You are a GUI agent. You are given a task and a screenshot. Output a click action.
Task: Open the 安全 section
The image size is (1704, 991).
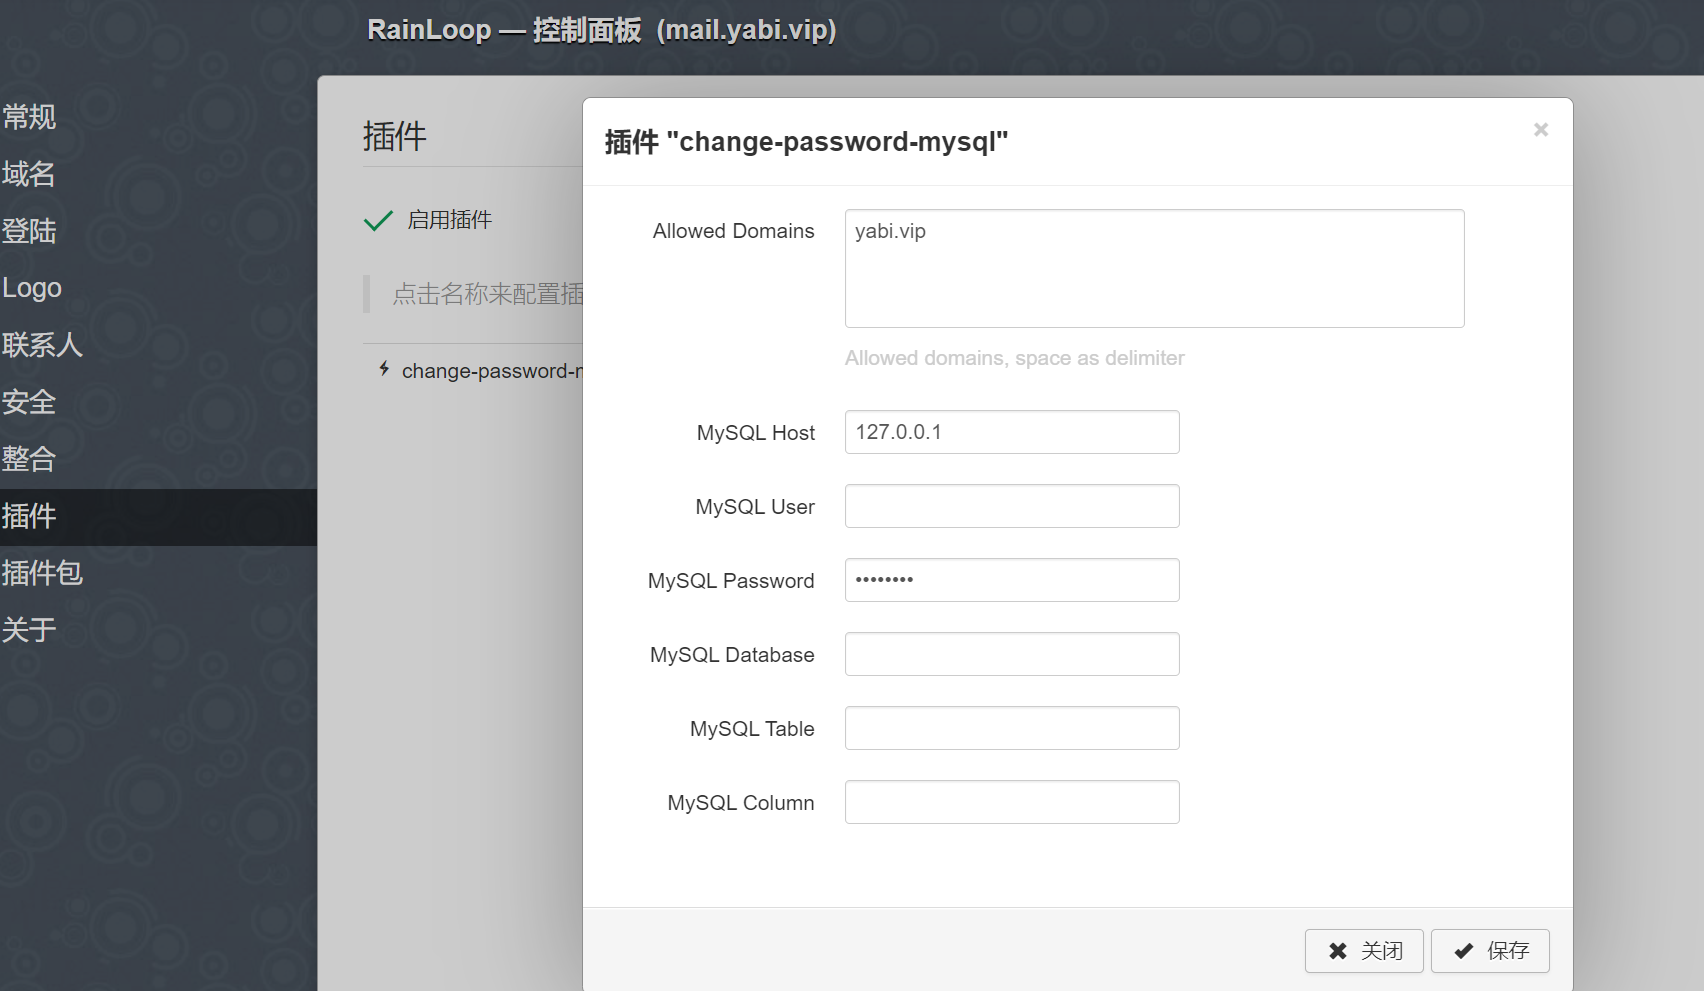click(x=29, y=402)
